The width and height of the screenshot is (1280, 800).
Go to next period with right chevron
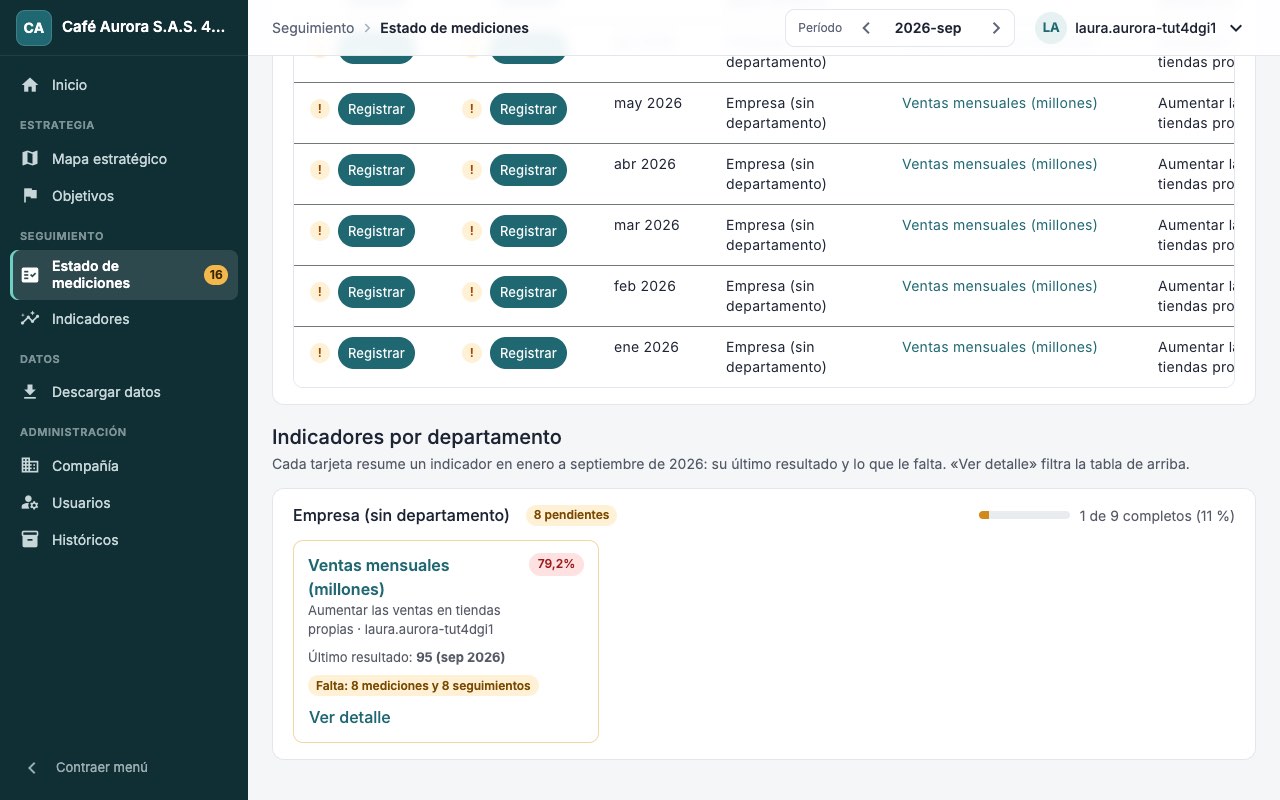996,28
